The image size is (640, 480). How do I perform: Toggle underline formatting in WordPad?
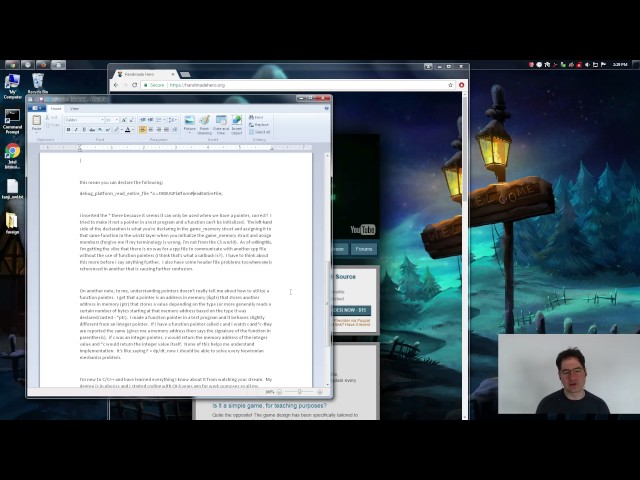point(84,130)
